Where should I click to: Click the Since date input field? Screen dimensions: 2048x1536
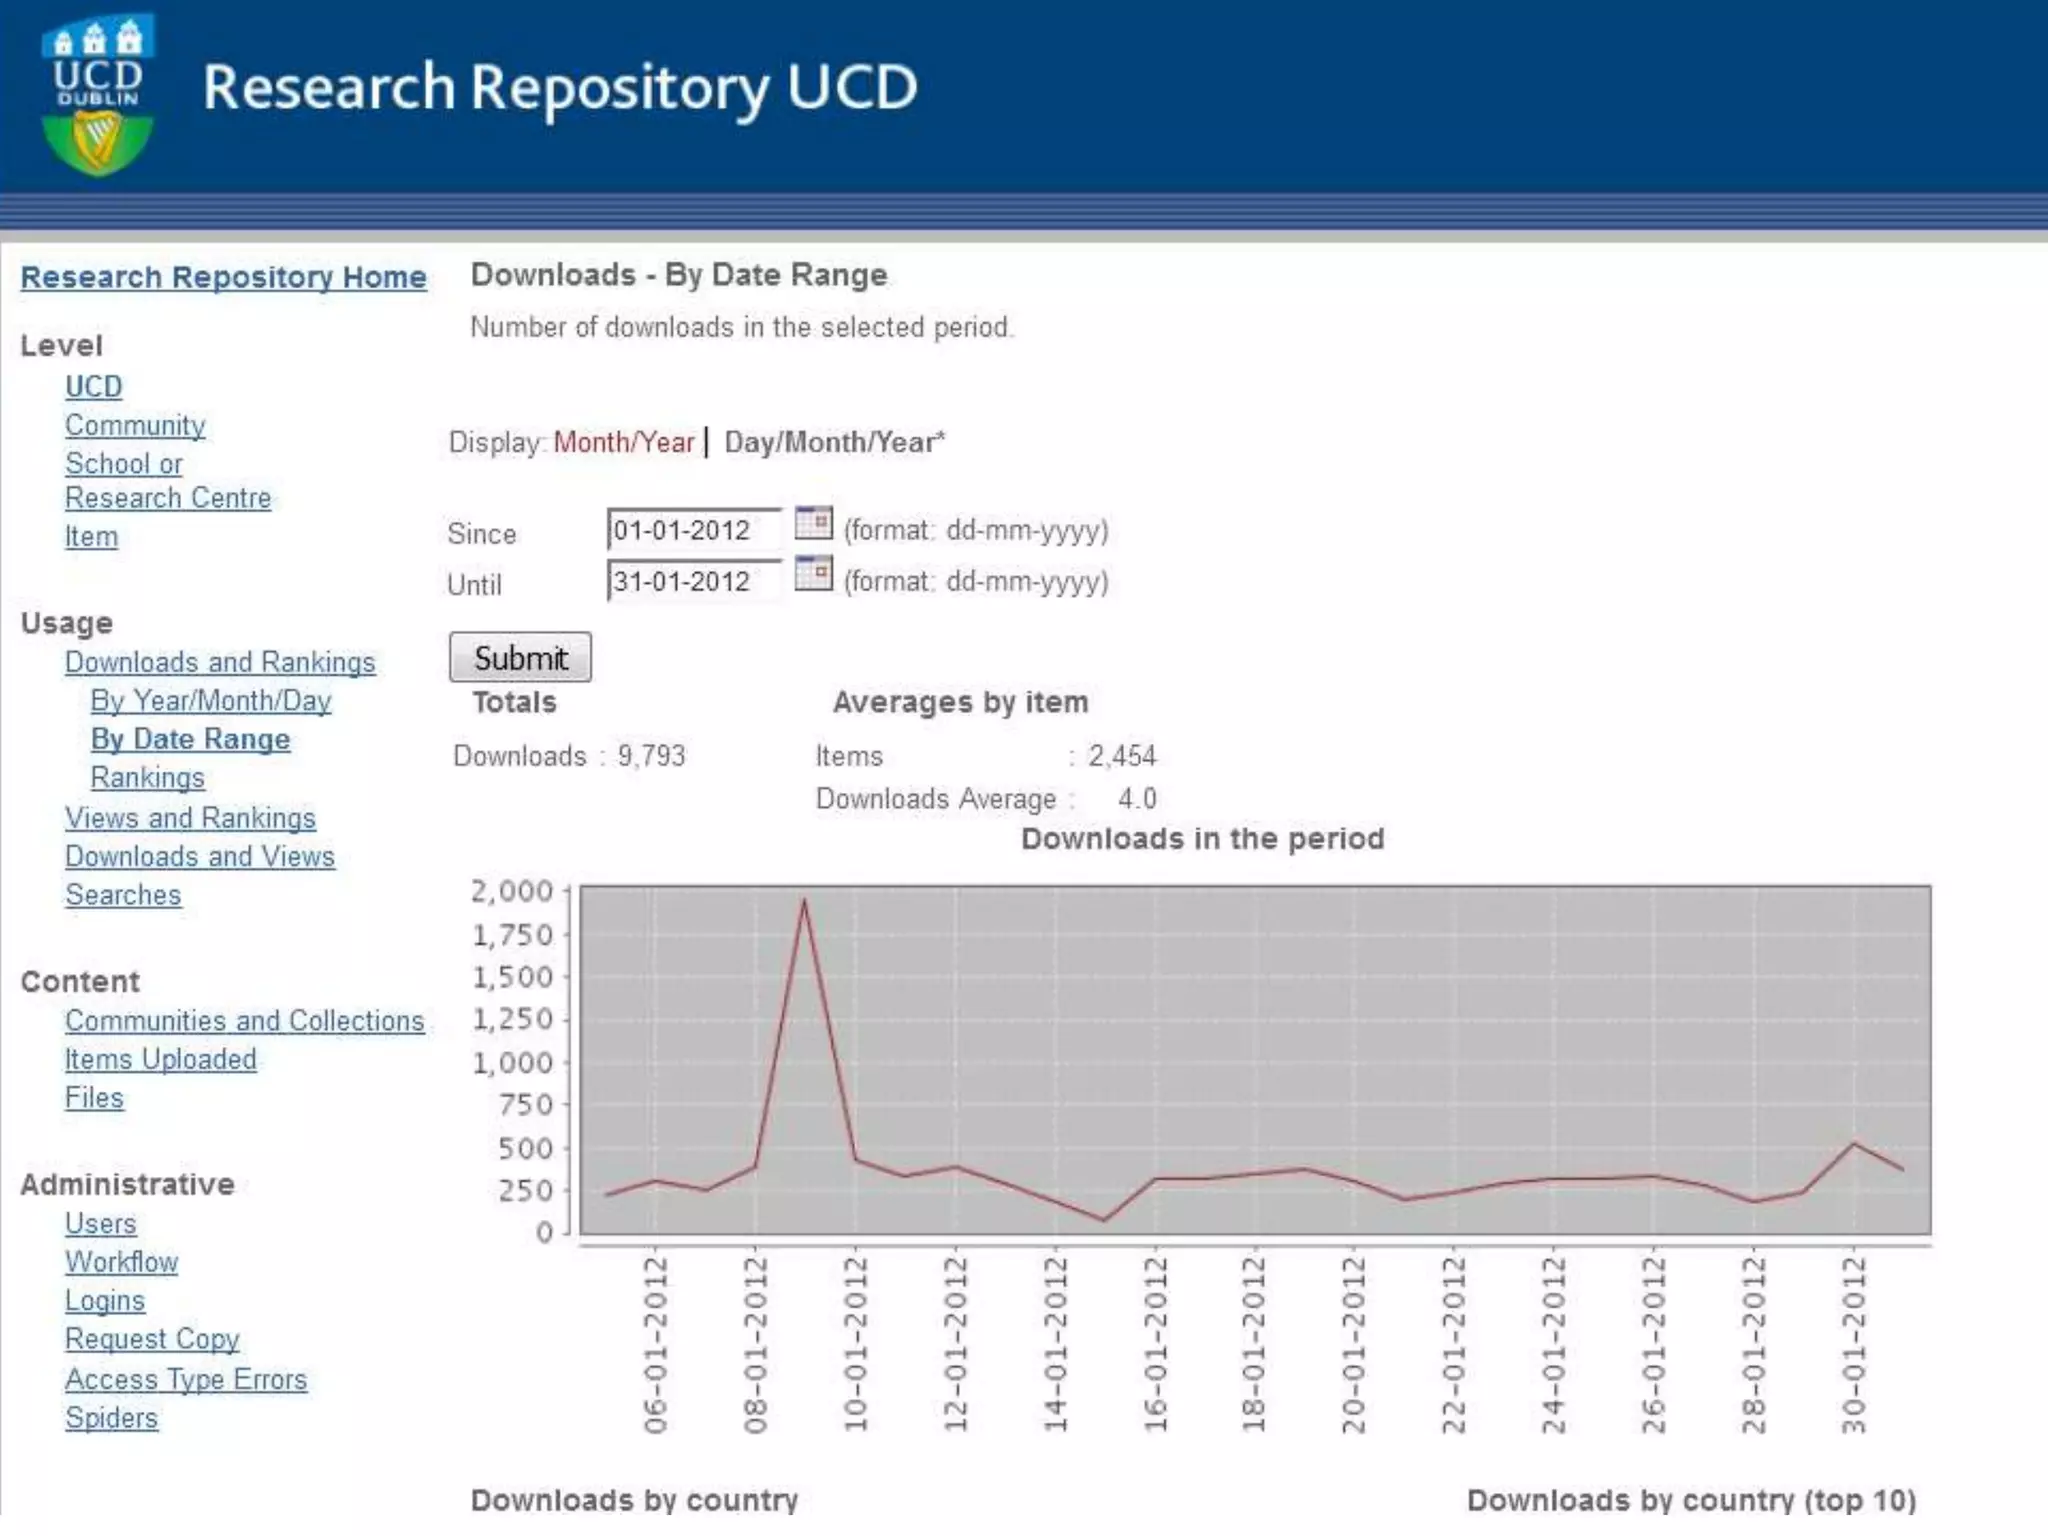point(693,530)
